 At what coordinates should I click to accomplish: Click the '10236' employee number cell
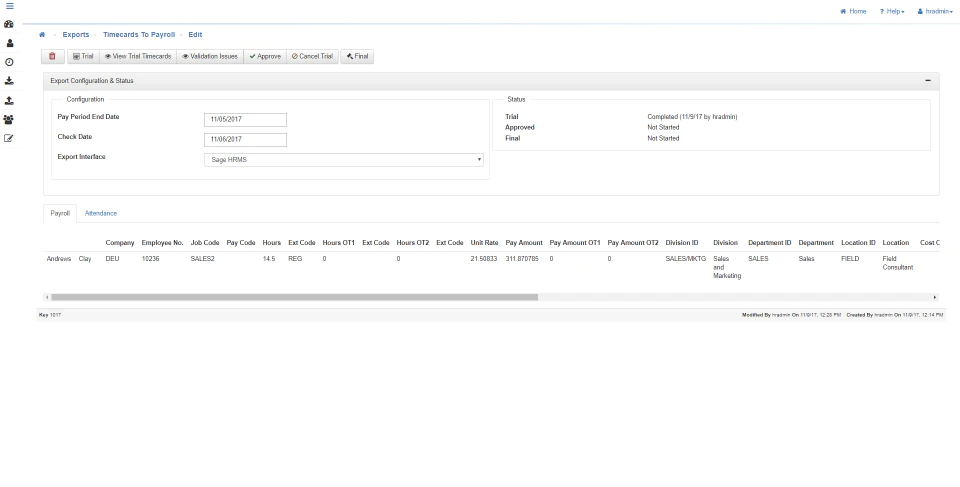[x=150, y=259]
